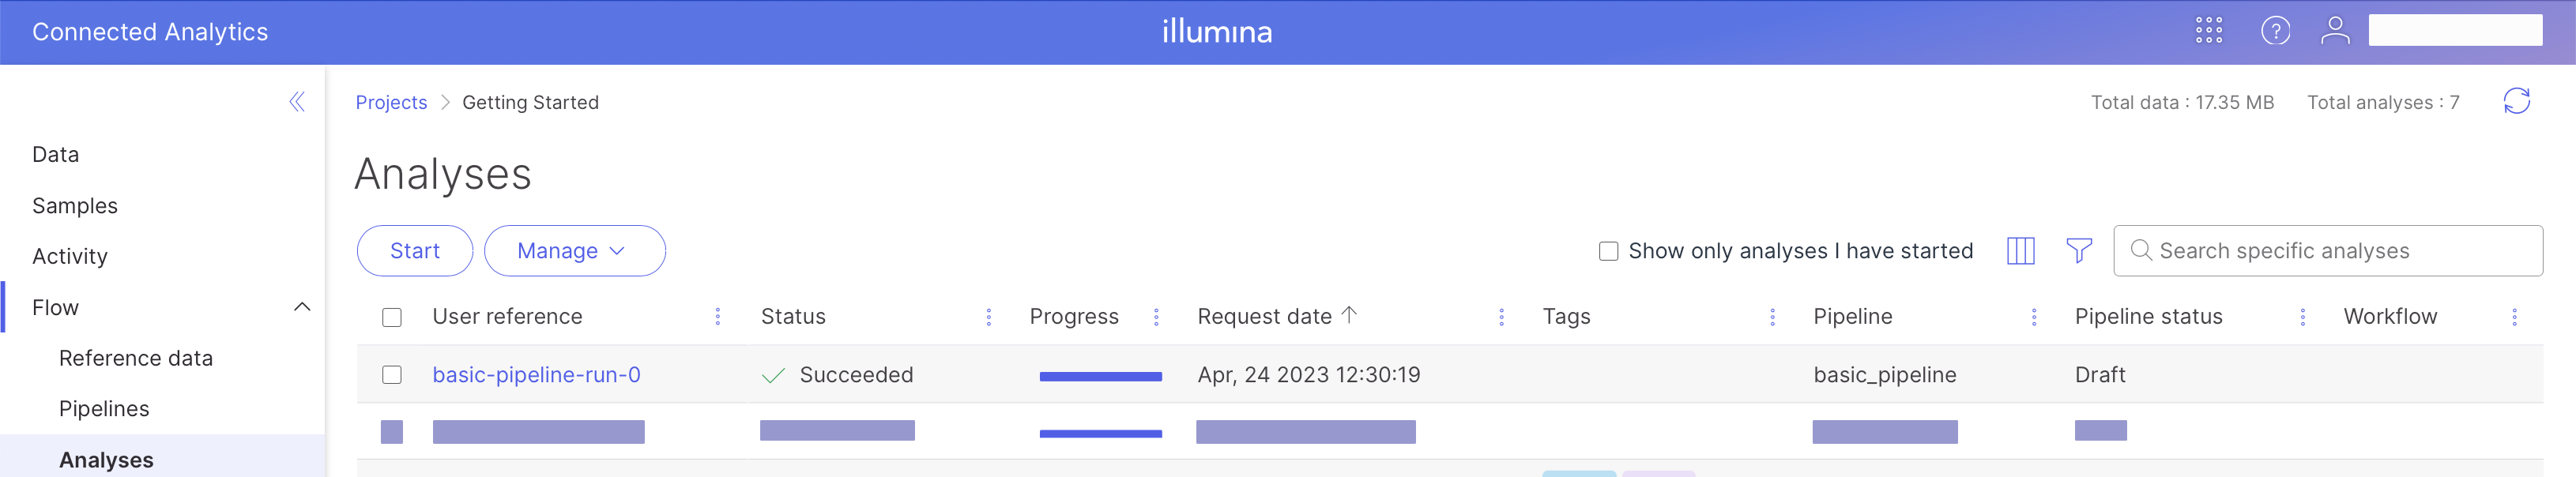2576x477 pixels.
Task: Sort by Request date arrow
Action: [x=1349, y=315]
